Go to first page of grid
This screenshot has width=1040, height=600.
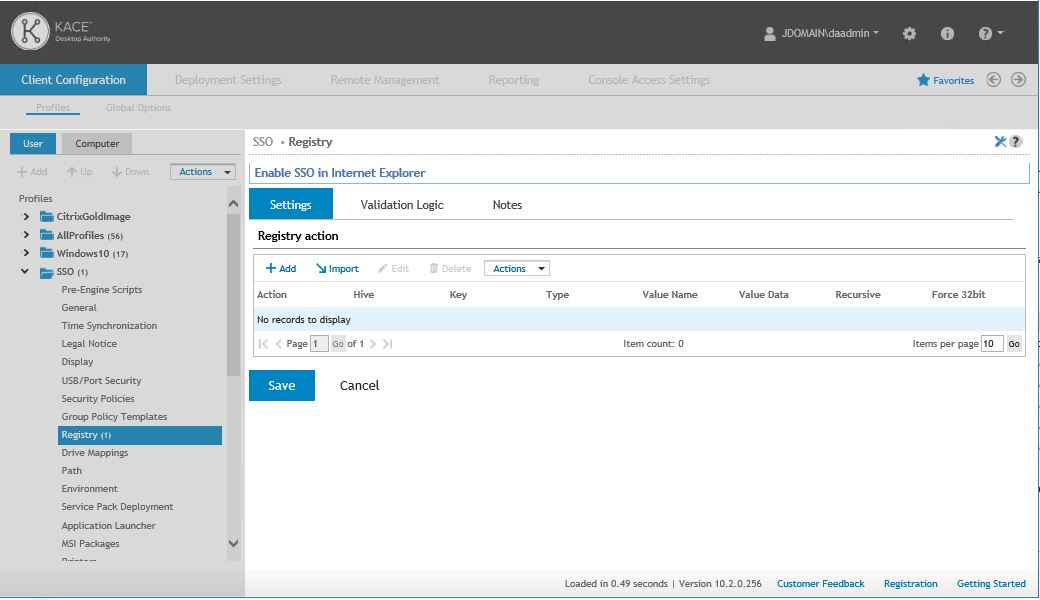click(263, 343)
